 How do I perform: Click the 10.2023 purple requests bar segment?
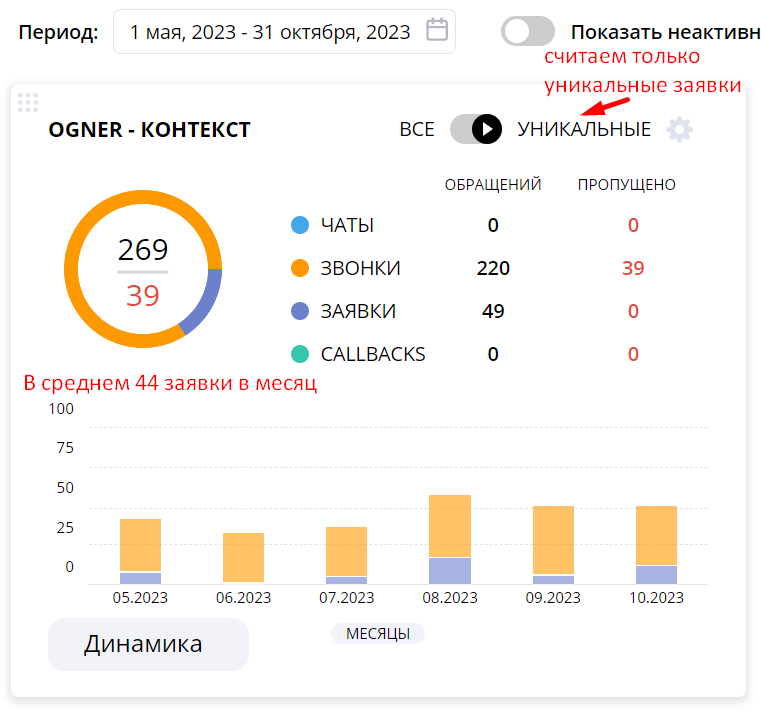[x=656, y=575]
